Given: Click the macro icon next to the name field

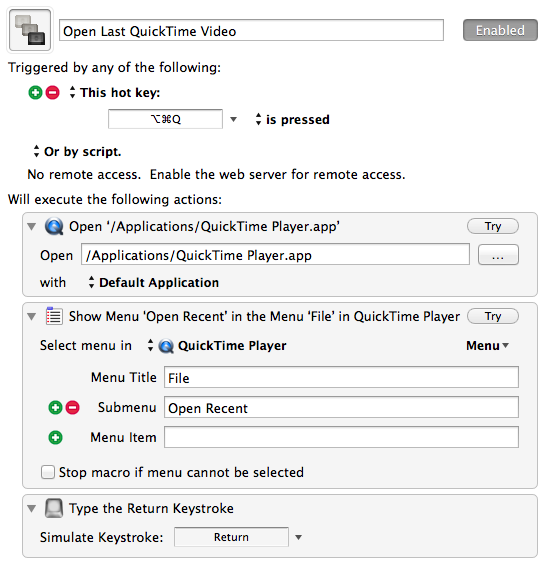Looking at the screenshot, I should coord(30,30).
